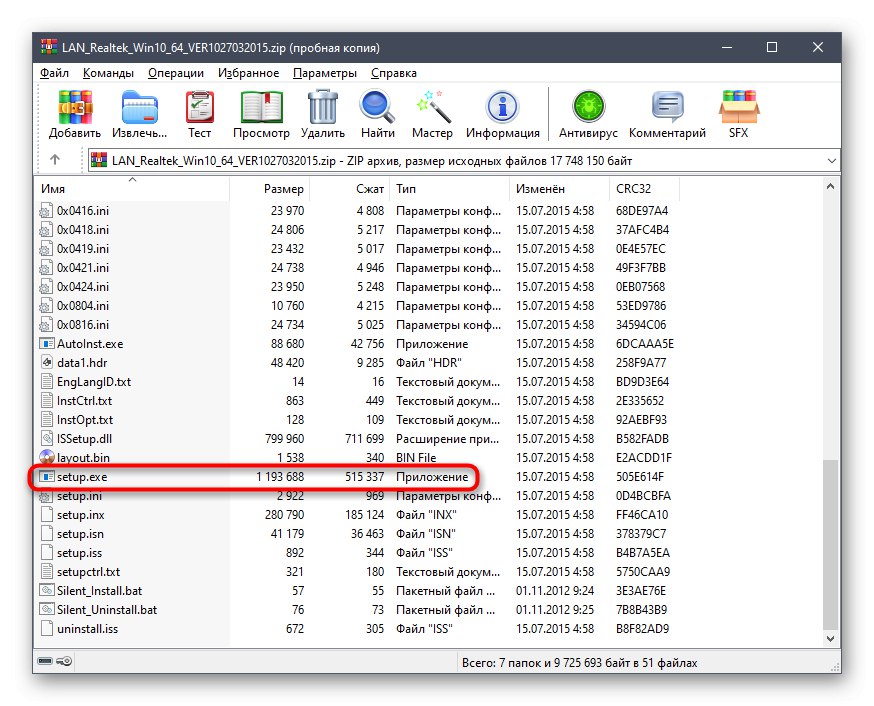Screen dimensions: 874x706
Task: Select the file name 0x0419.ini
Action: click(x=83, y=249)
